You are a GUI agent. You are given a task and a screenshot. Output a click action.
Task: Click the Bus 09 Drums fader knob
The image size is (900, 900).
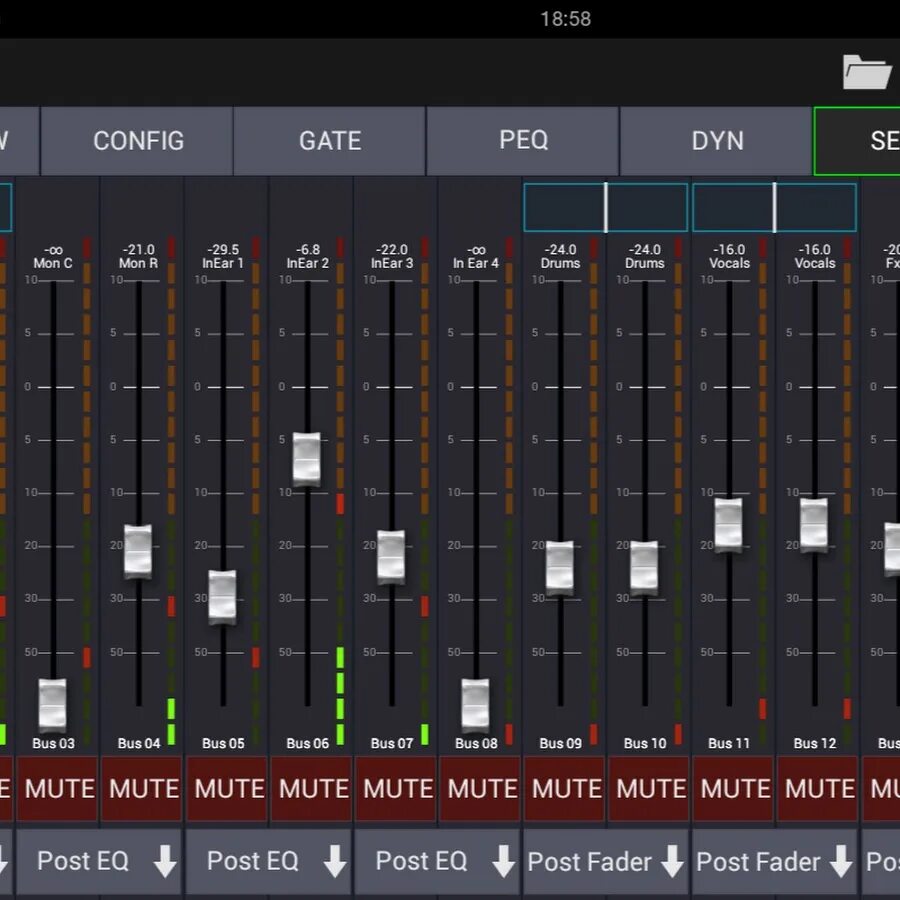point(560,567)
